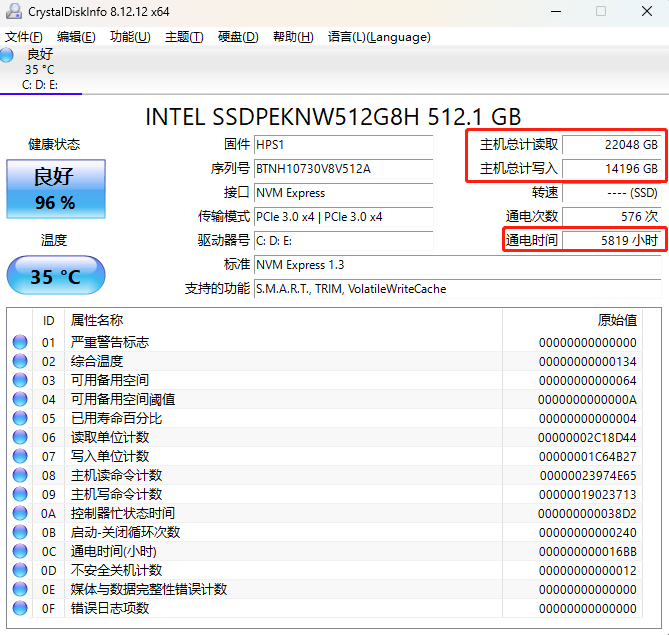Click the status orb beside 错误日志项数
Viewport: 669px width, 635px height.
pos(20,608)
